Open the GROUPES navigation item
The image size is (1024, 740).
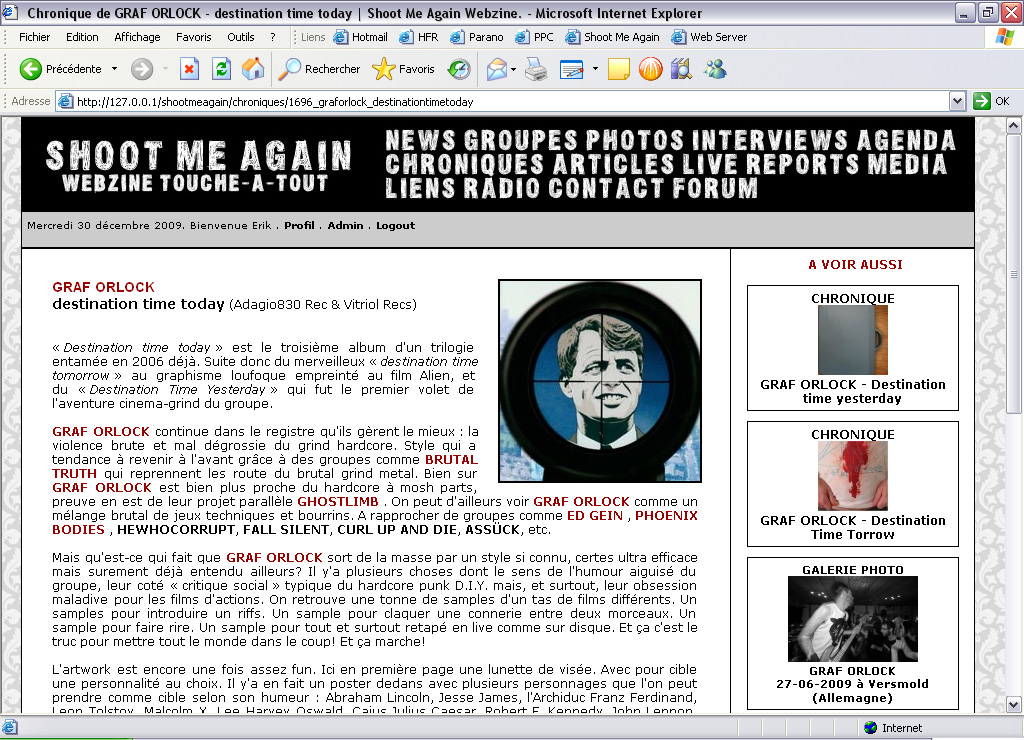[x=520, y=140]
